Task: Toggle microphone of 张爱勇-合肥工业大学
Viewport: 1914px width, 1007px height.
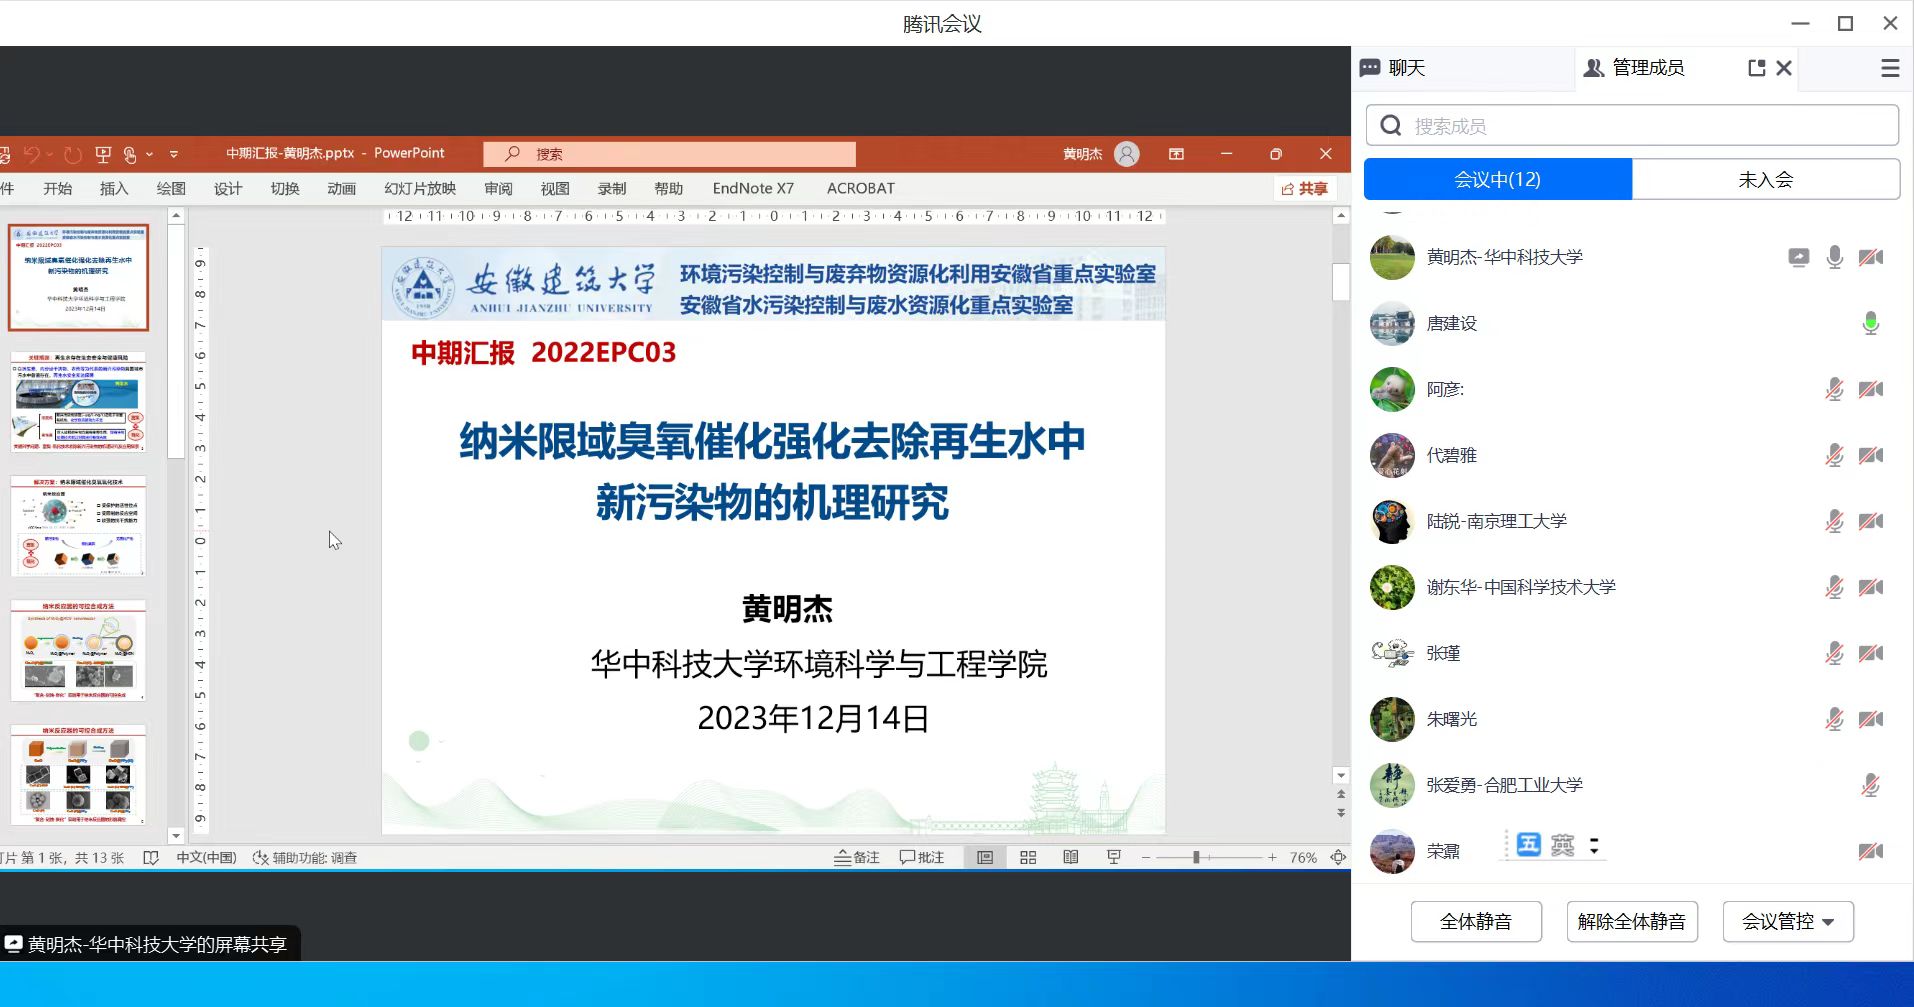Action: 1870,786
